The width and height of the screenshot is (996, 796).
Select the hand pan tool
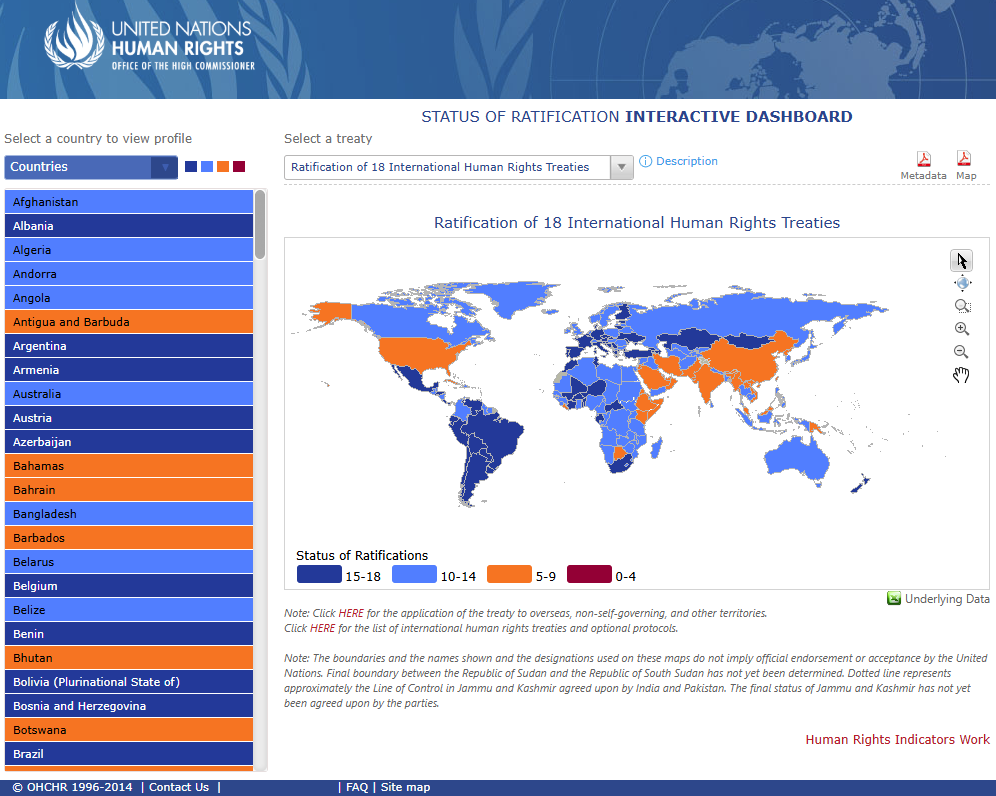961,375
